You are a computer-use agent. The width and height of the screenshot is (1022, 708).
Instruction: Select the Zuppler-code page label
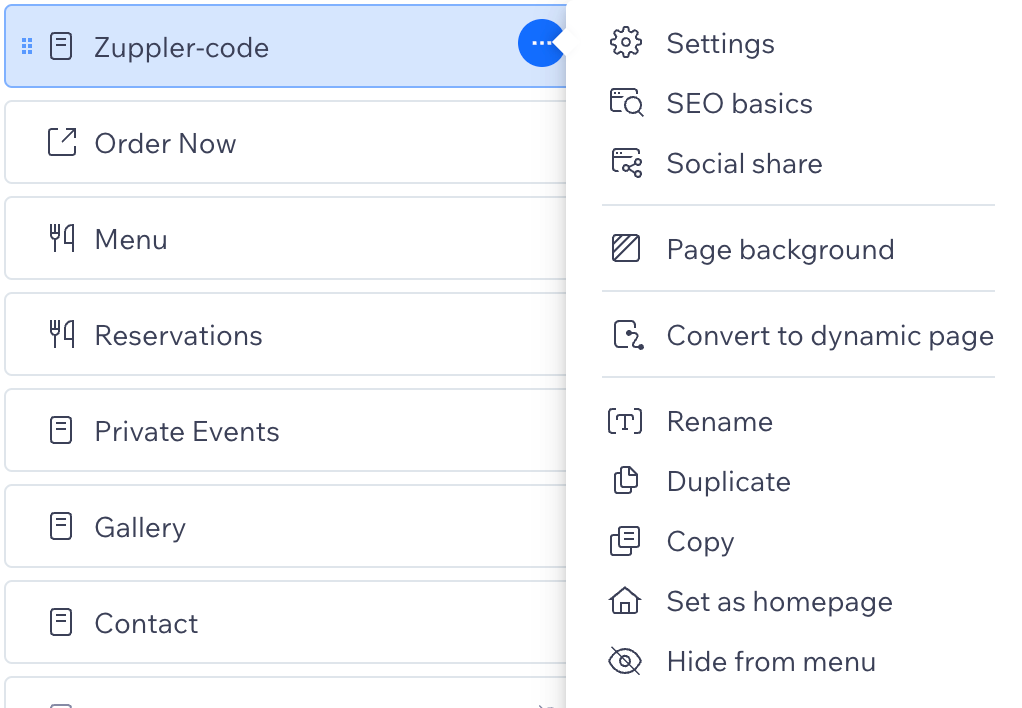tap(181, 48)
